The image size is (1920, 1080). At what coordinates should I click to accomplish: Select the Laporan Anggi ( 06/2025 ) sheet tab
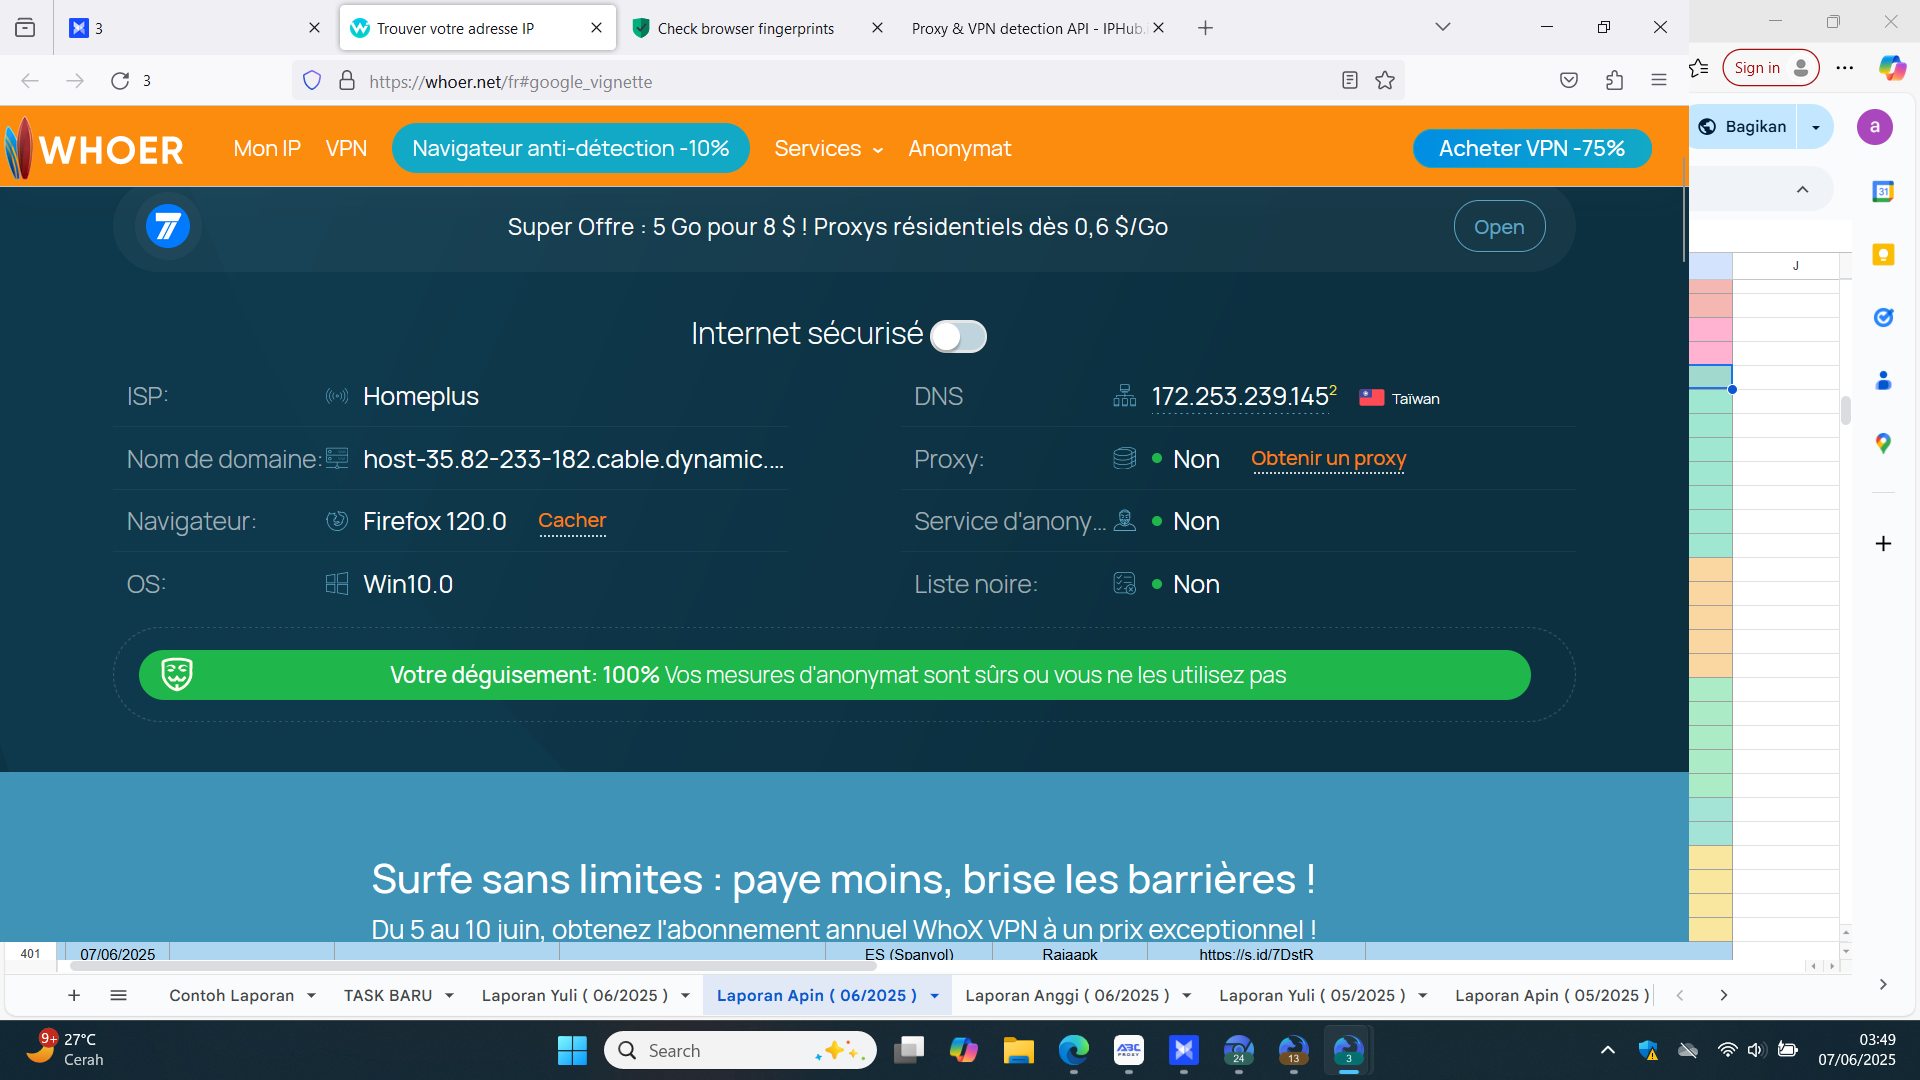pyautogui.click(x=1067, y=996)
